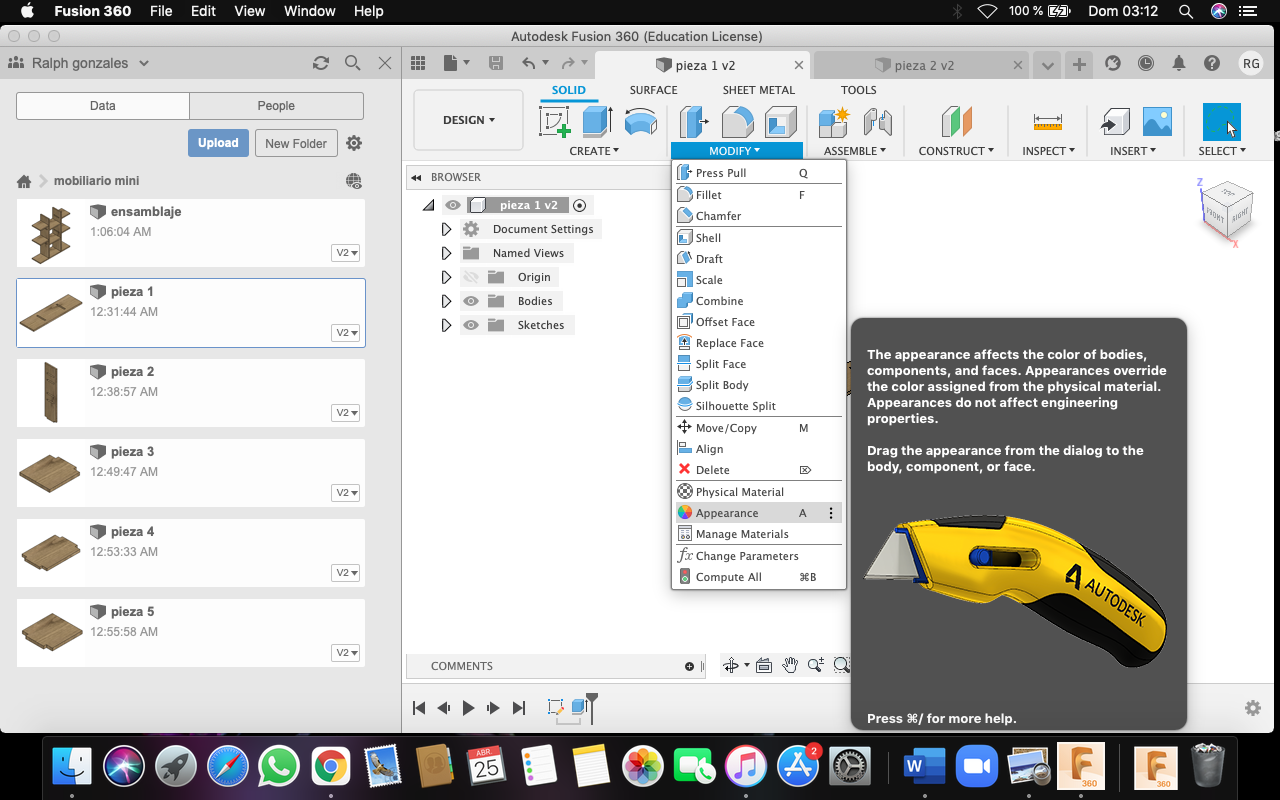The image size is (1280, 800).
Task: Open project in web globe icon
Action: [x=354, y=181]
